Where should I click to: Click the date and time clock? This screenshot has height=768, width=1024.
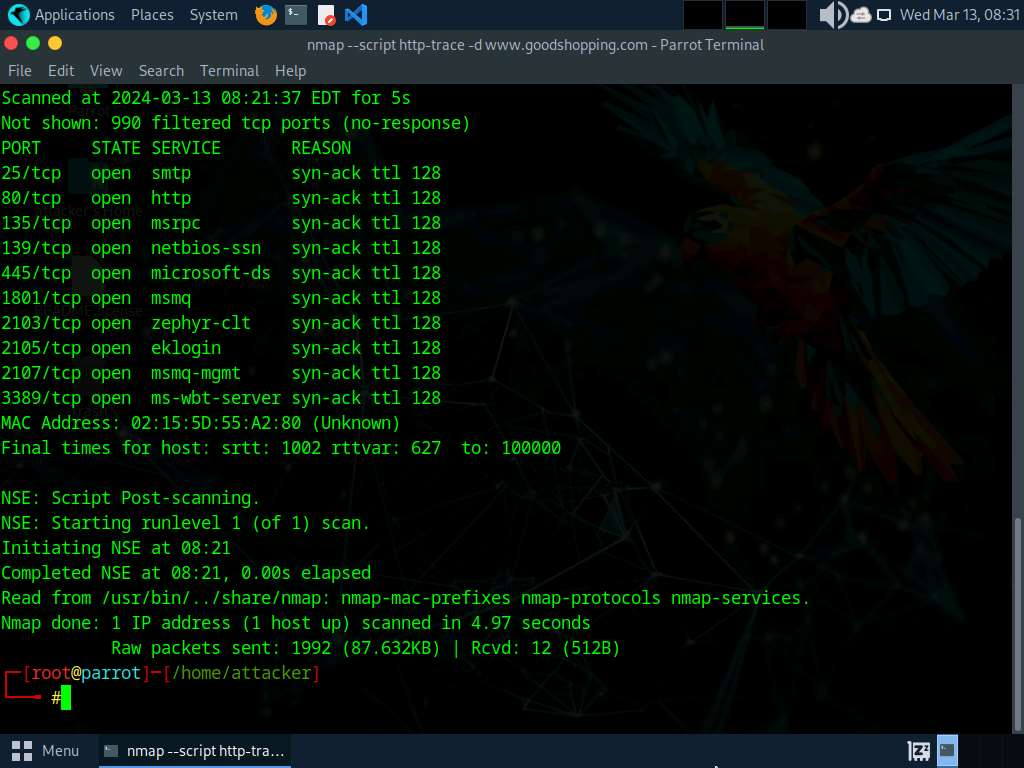[x=959, y=15]
